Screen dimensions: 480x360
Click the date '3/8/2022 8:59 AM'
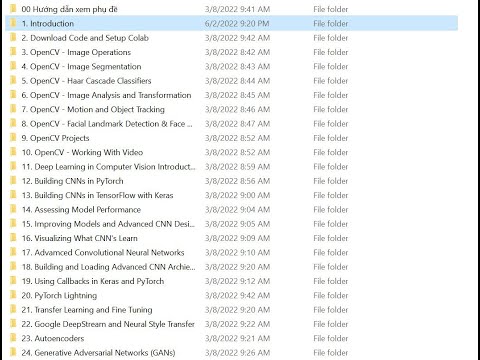[237, 167]
